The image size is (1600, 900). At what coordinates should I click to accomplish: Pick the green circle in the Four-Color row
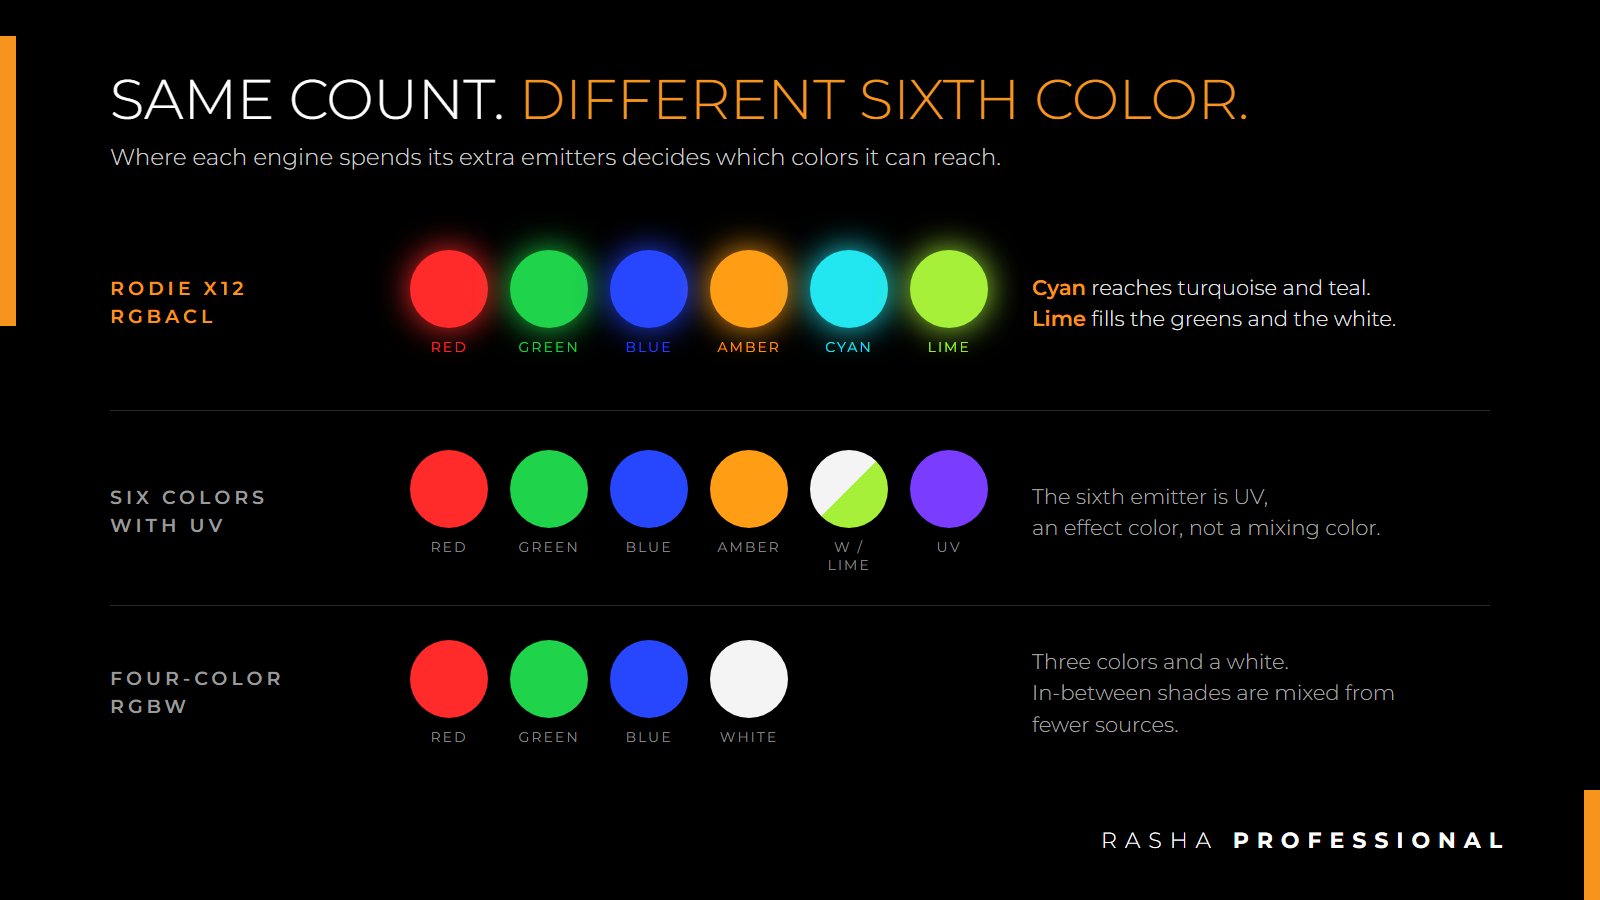549,679
